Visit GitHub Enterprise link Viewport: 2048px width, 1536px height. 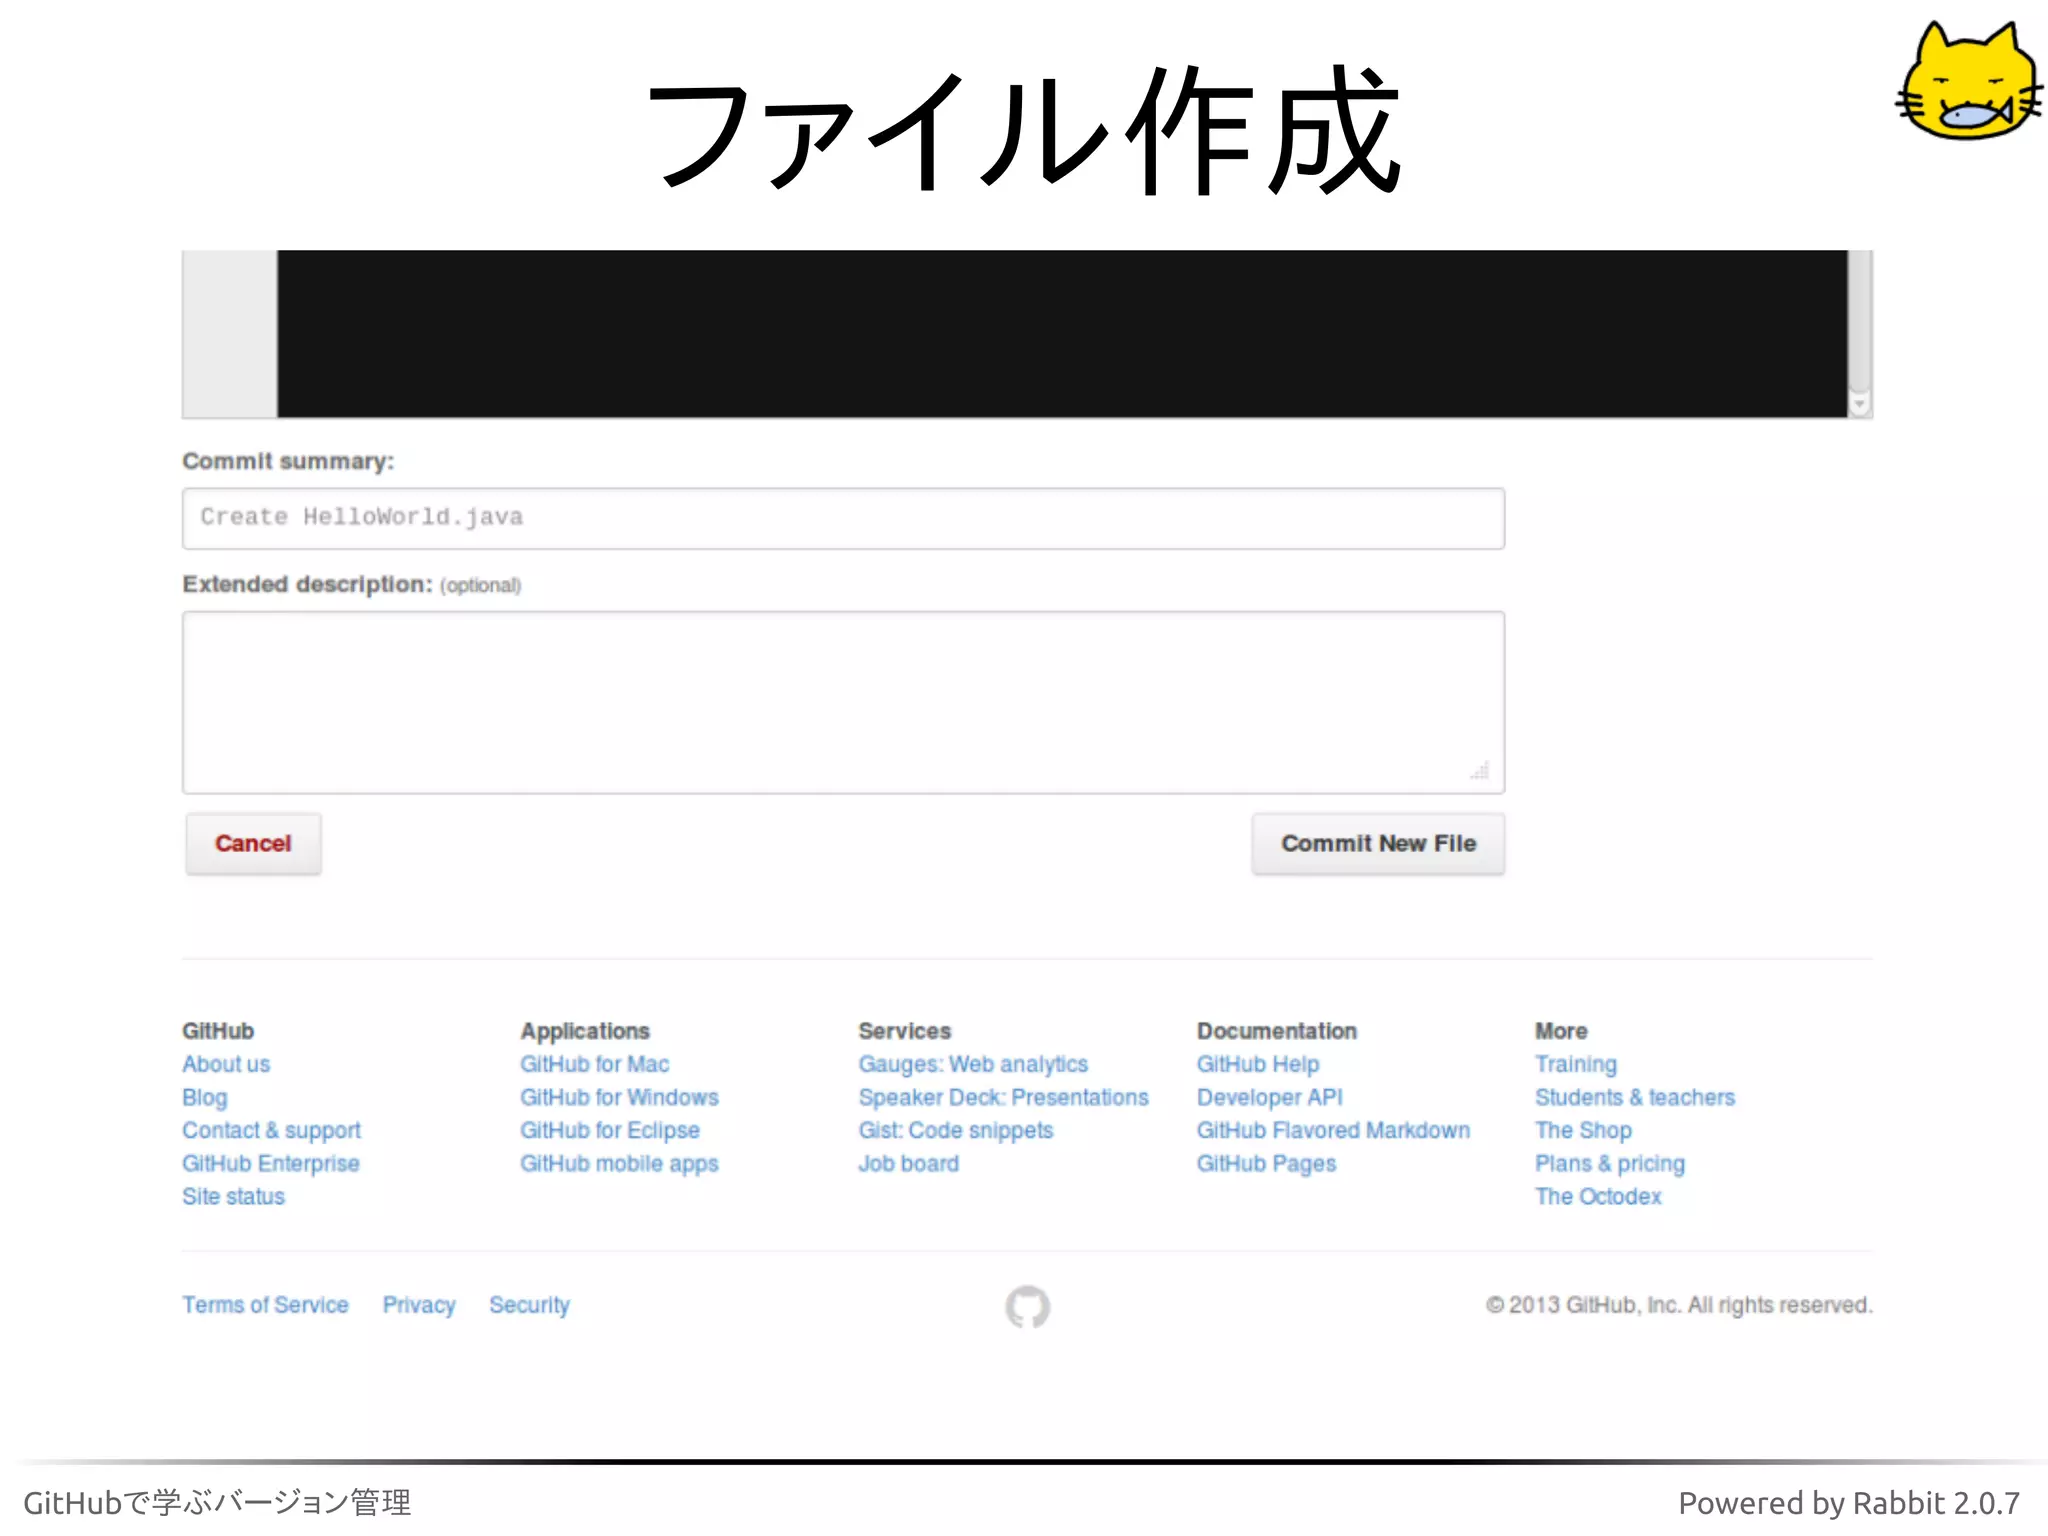coord(270,1163)
